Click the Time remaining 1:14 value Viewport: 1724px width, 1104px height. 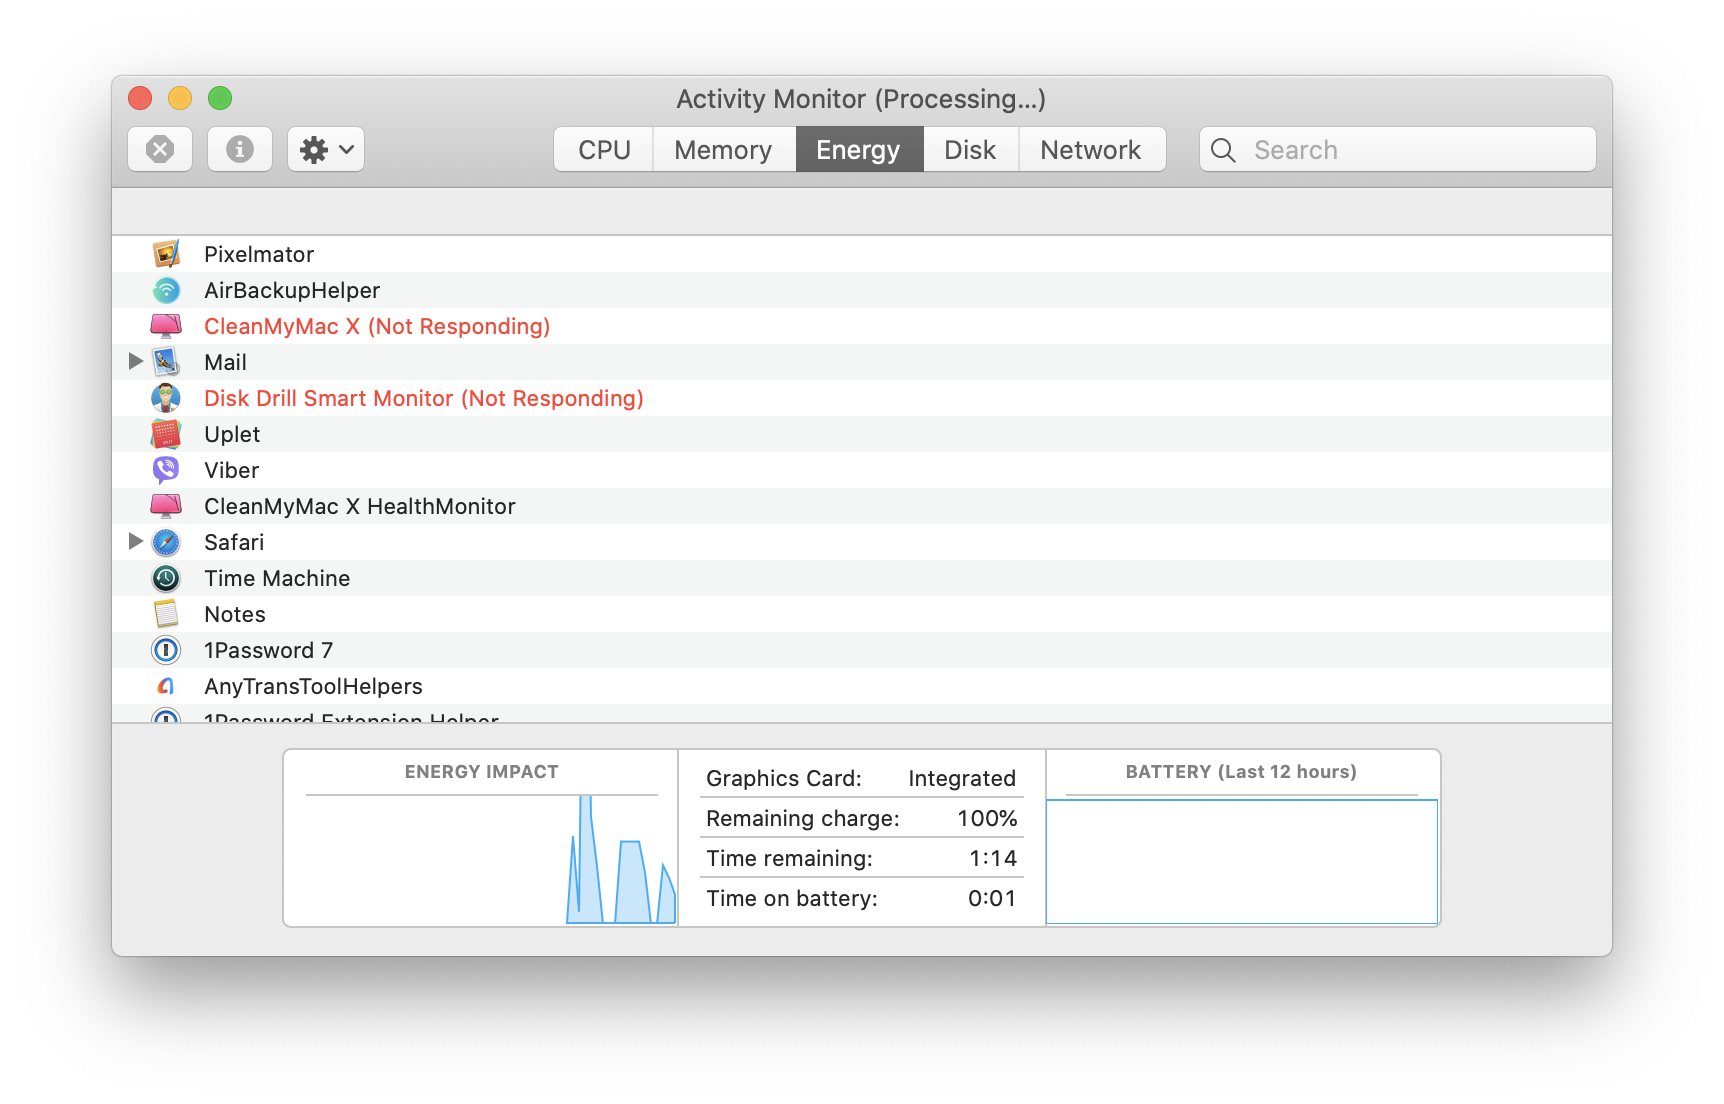tap(993, 858)
